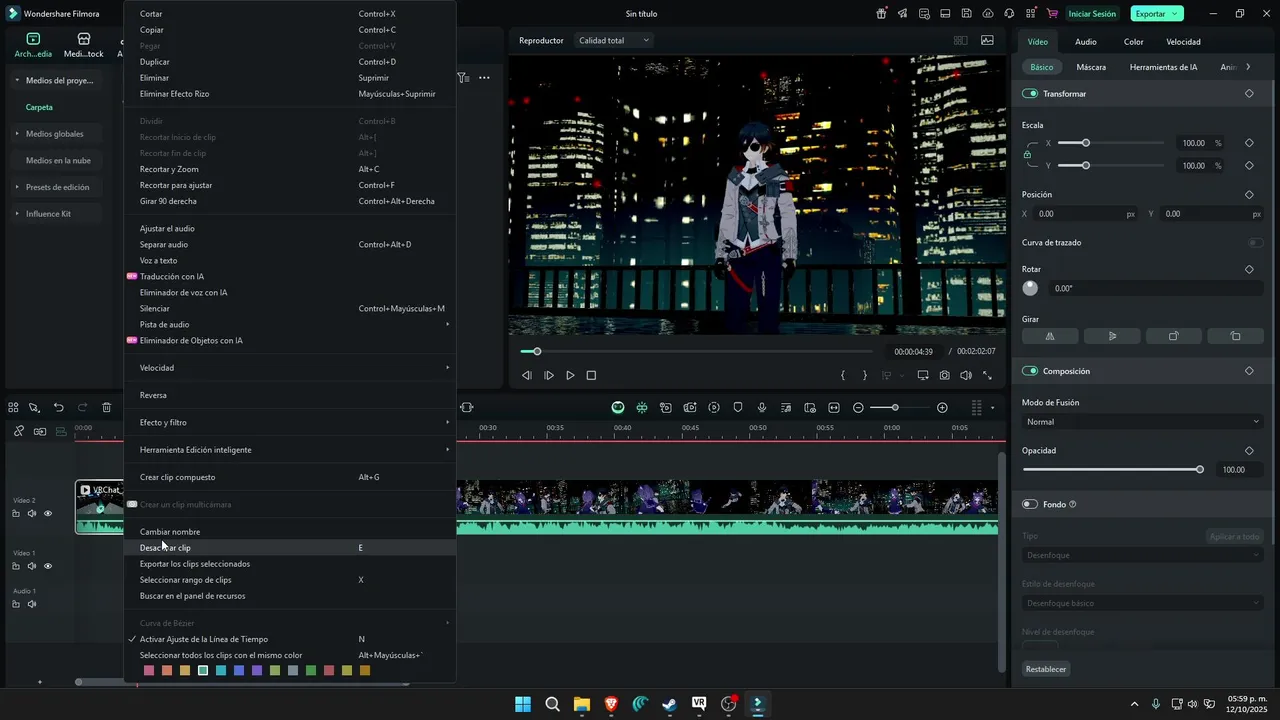
Task: Click the Windows Start button on taskbar
Action: tap(523, 704)
